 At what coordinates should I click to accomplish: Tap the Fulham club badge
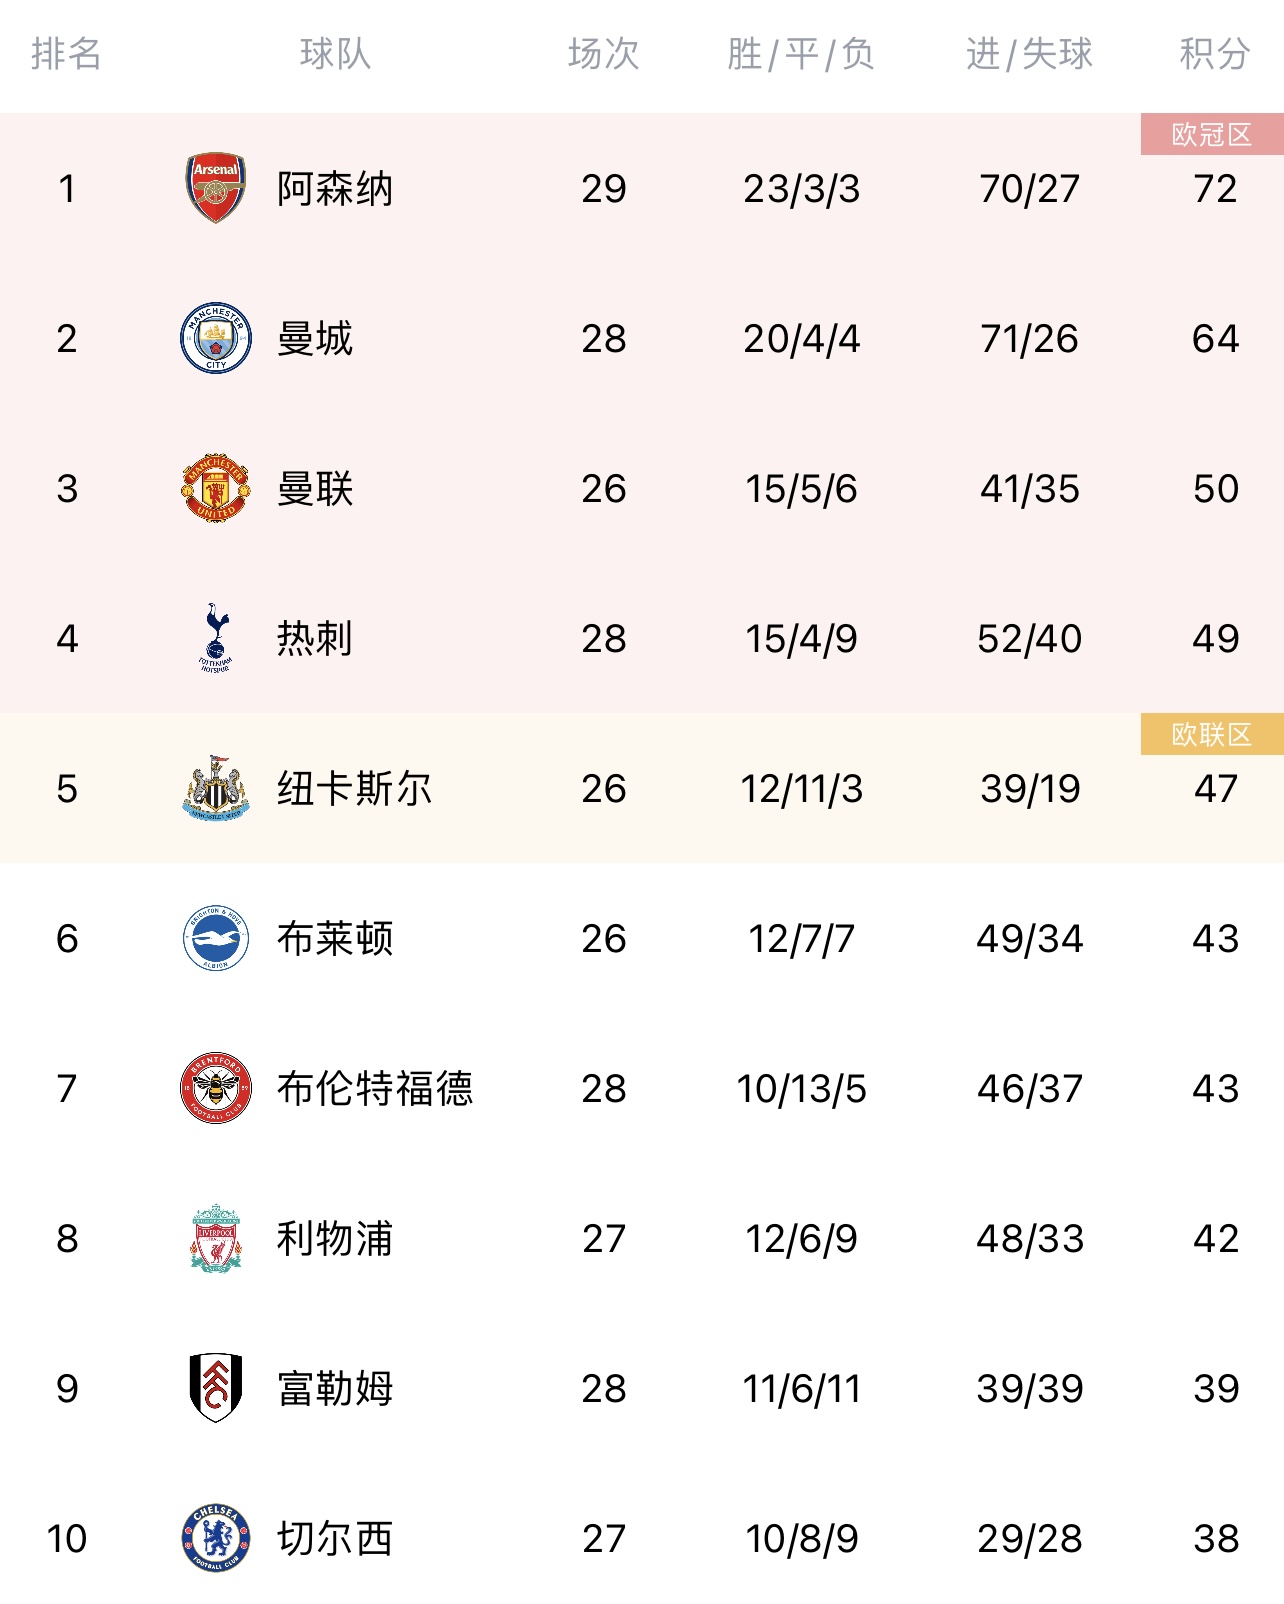tap(216, 1388)
